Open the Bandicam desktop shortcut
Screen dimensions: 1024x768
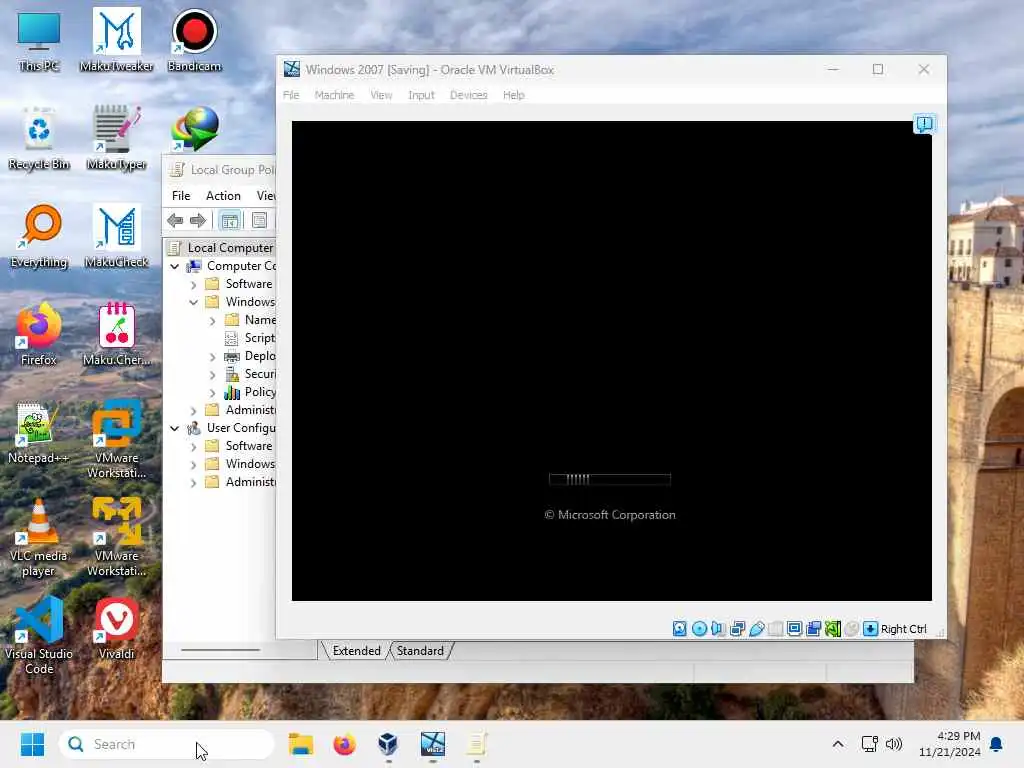(x=195, y=39)
